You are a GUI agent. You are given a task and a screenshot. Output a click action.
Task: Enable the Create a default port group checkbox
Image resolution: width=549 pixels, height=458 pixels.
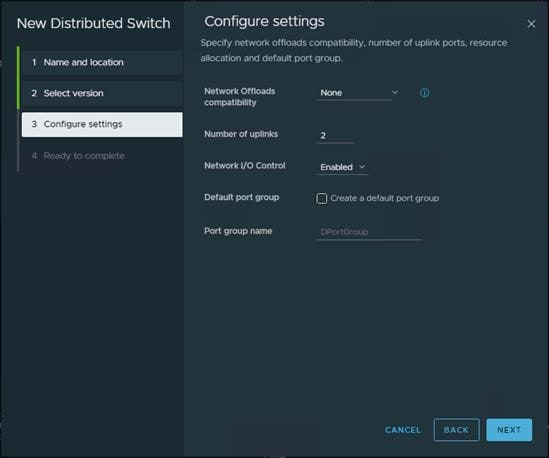[x=321, y=198]
